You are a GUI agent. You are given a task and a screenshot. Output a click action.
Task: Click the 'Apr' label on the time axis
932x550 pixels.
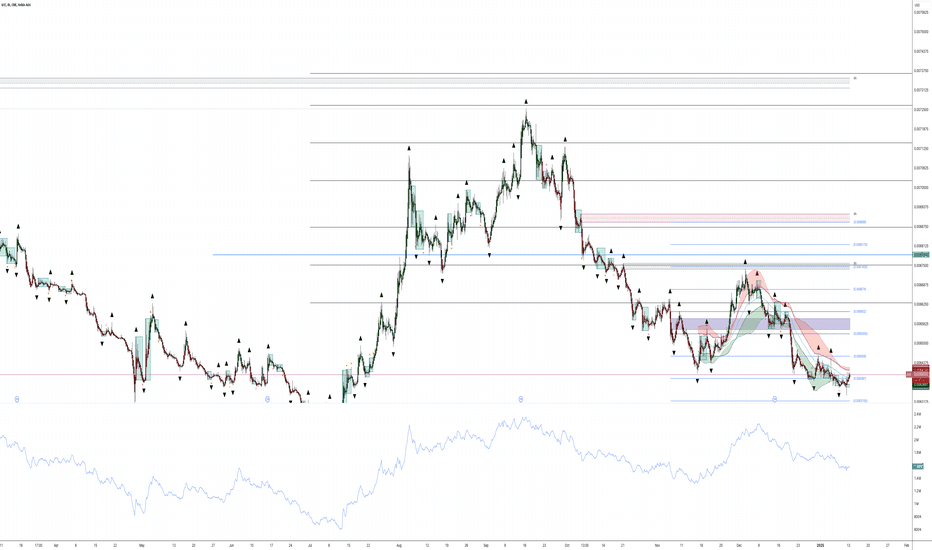point(56,544)
